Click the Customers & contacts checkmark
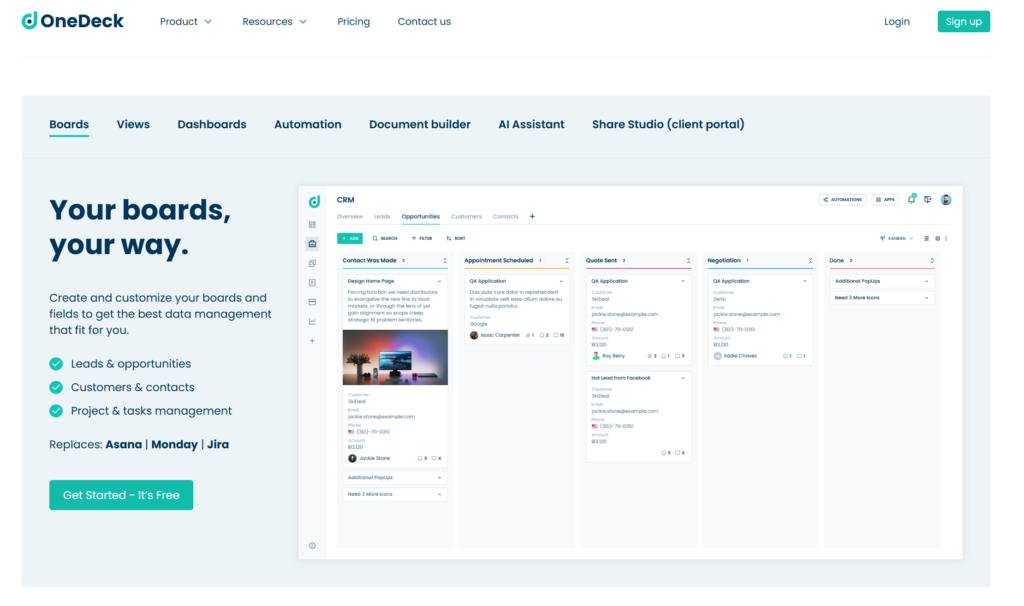This screenshot has width=1024, height=606. [56, 387]
